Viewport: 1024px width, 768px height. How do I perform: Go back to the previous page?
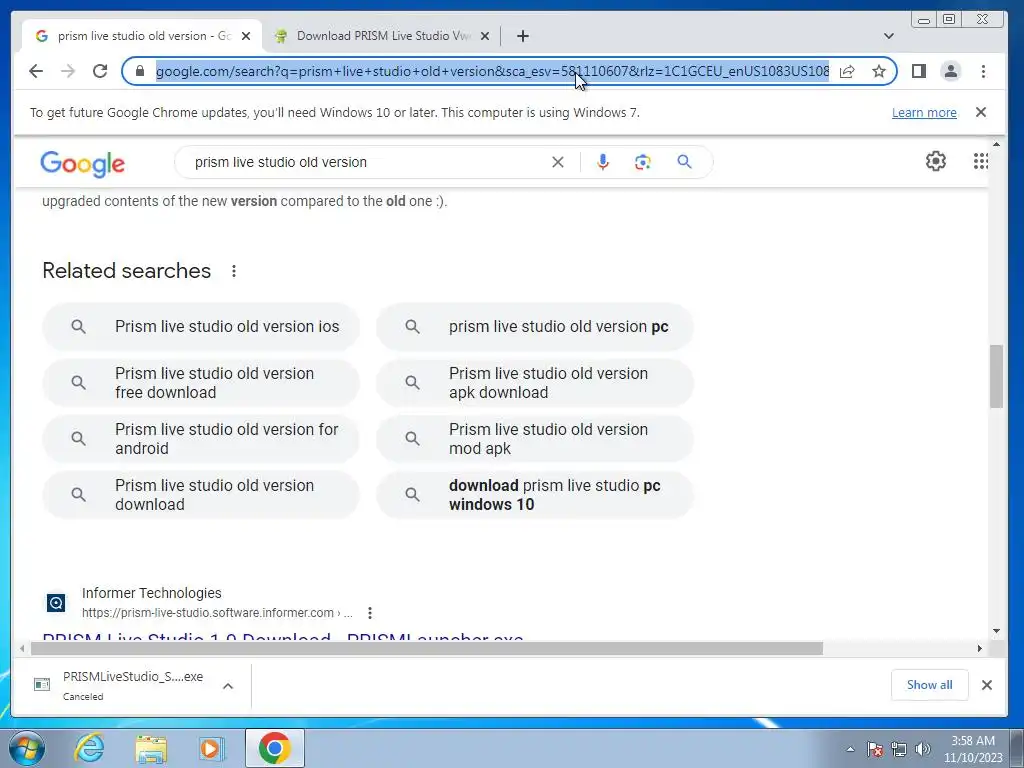(x=36, y=71)
